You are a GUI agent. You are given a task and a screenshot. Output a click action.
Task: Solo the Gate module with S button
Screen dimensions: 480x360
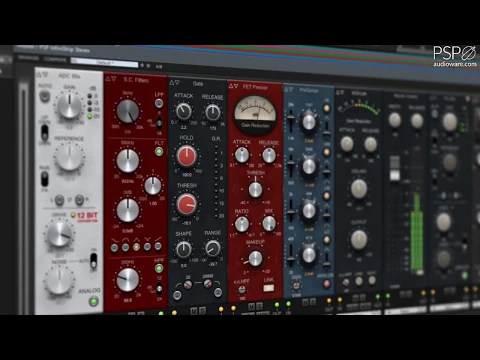pos(202,311)
